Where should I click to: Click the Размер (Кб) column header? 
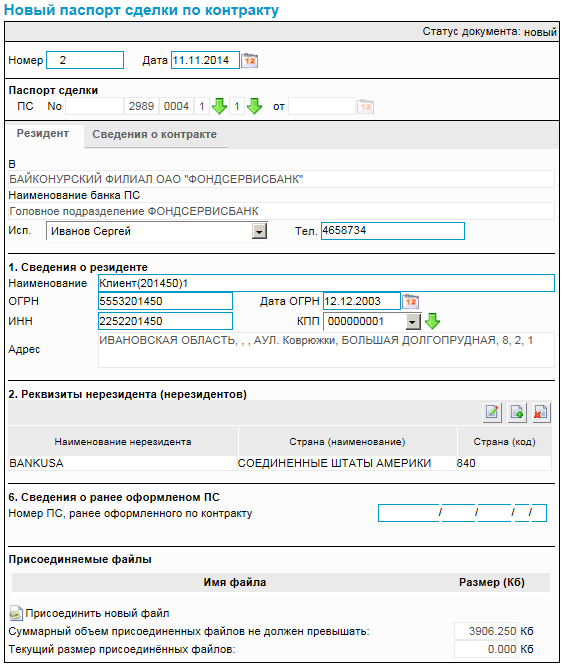click(x=492, y=582)
